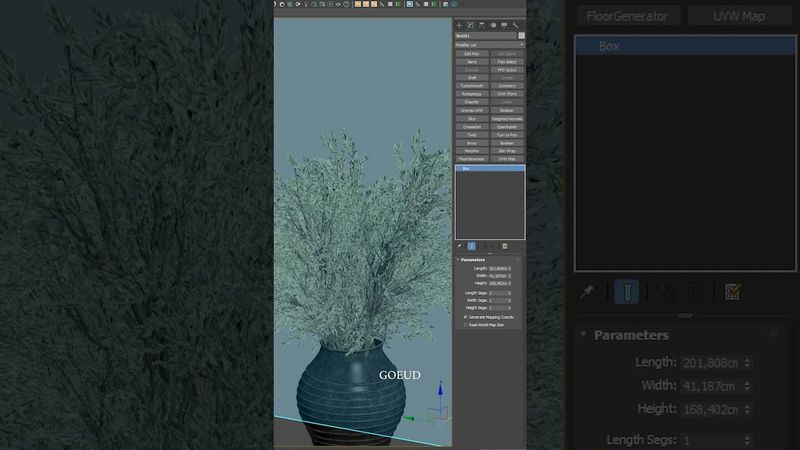Open Configure Modifier Sets icon

click(505, 245)
